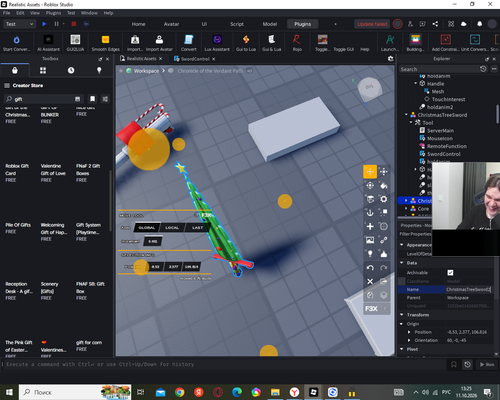Click the Run button in command bar
500x400 pixels.
tap(487, 364)
